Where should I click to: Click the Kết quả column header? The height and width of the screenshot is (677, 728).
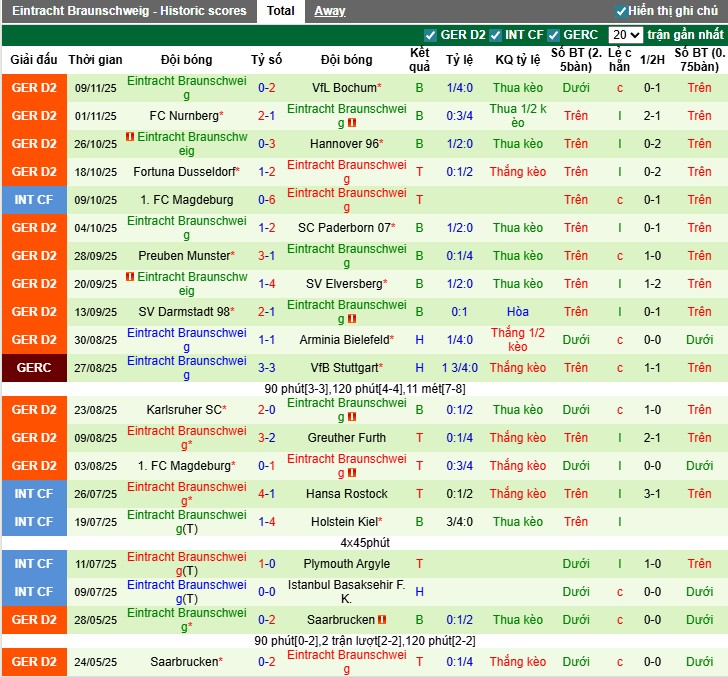tap(419, 60)
